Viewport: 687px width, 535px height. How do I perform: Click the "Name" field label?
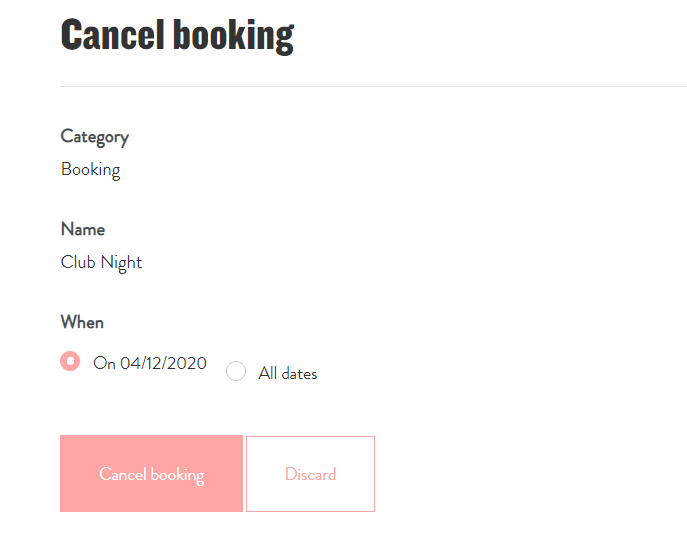[83, 229]
